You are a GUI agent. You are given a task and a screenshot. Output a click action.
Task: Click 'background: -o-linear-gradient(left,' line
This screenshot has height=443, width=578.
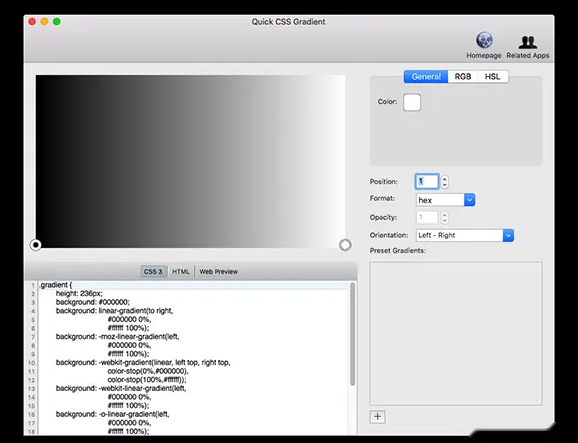pyautogui.click(x=112, y=414)
